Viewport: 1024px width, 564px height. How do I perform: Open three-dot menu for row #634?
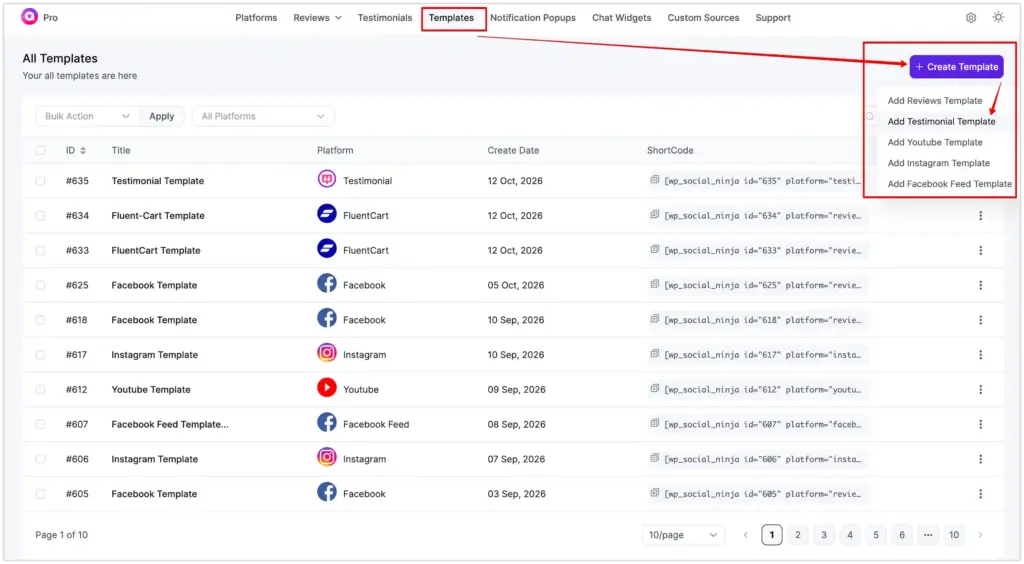click(x=980, y=215)
